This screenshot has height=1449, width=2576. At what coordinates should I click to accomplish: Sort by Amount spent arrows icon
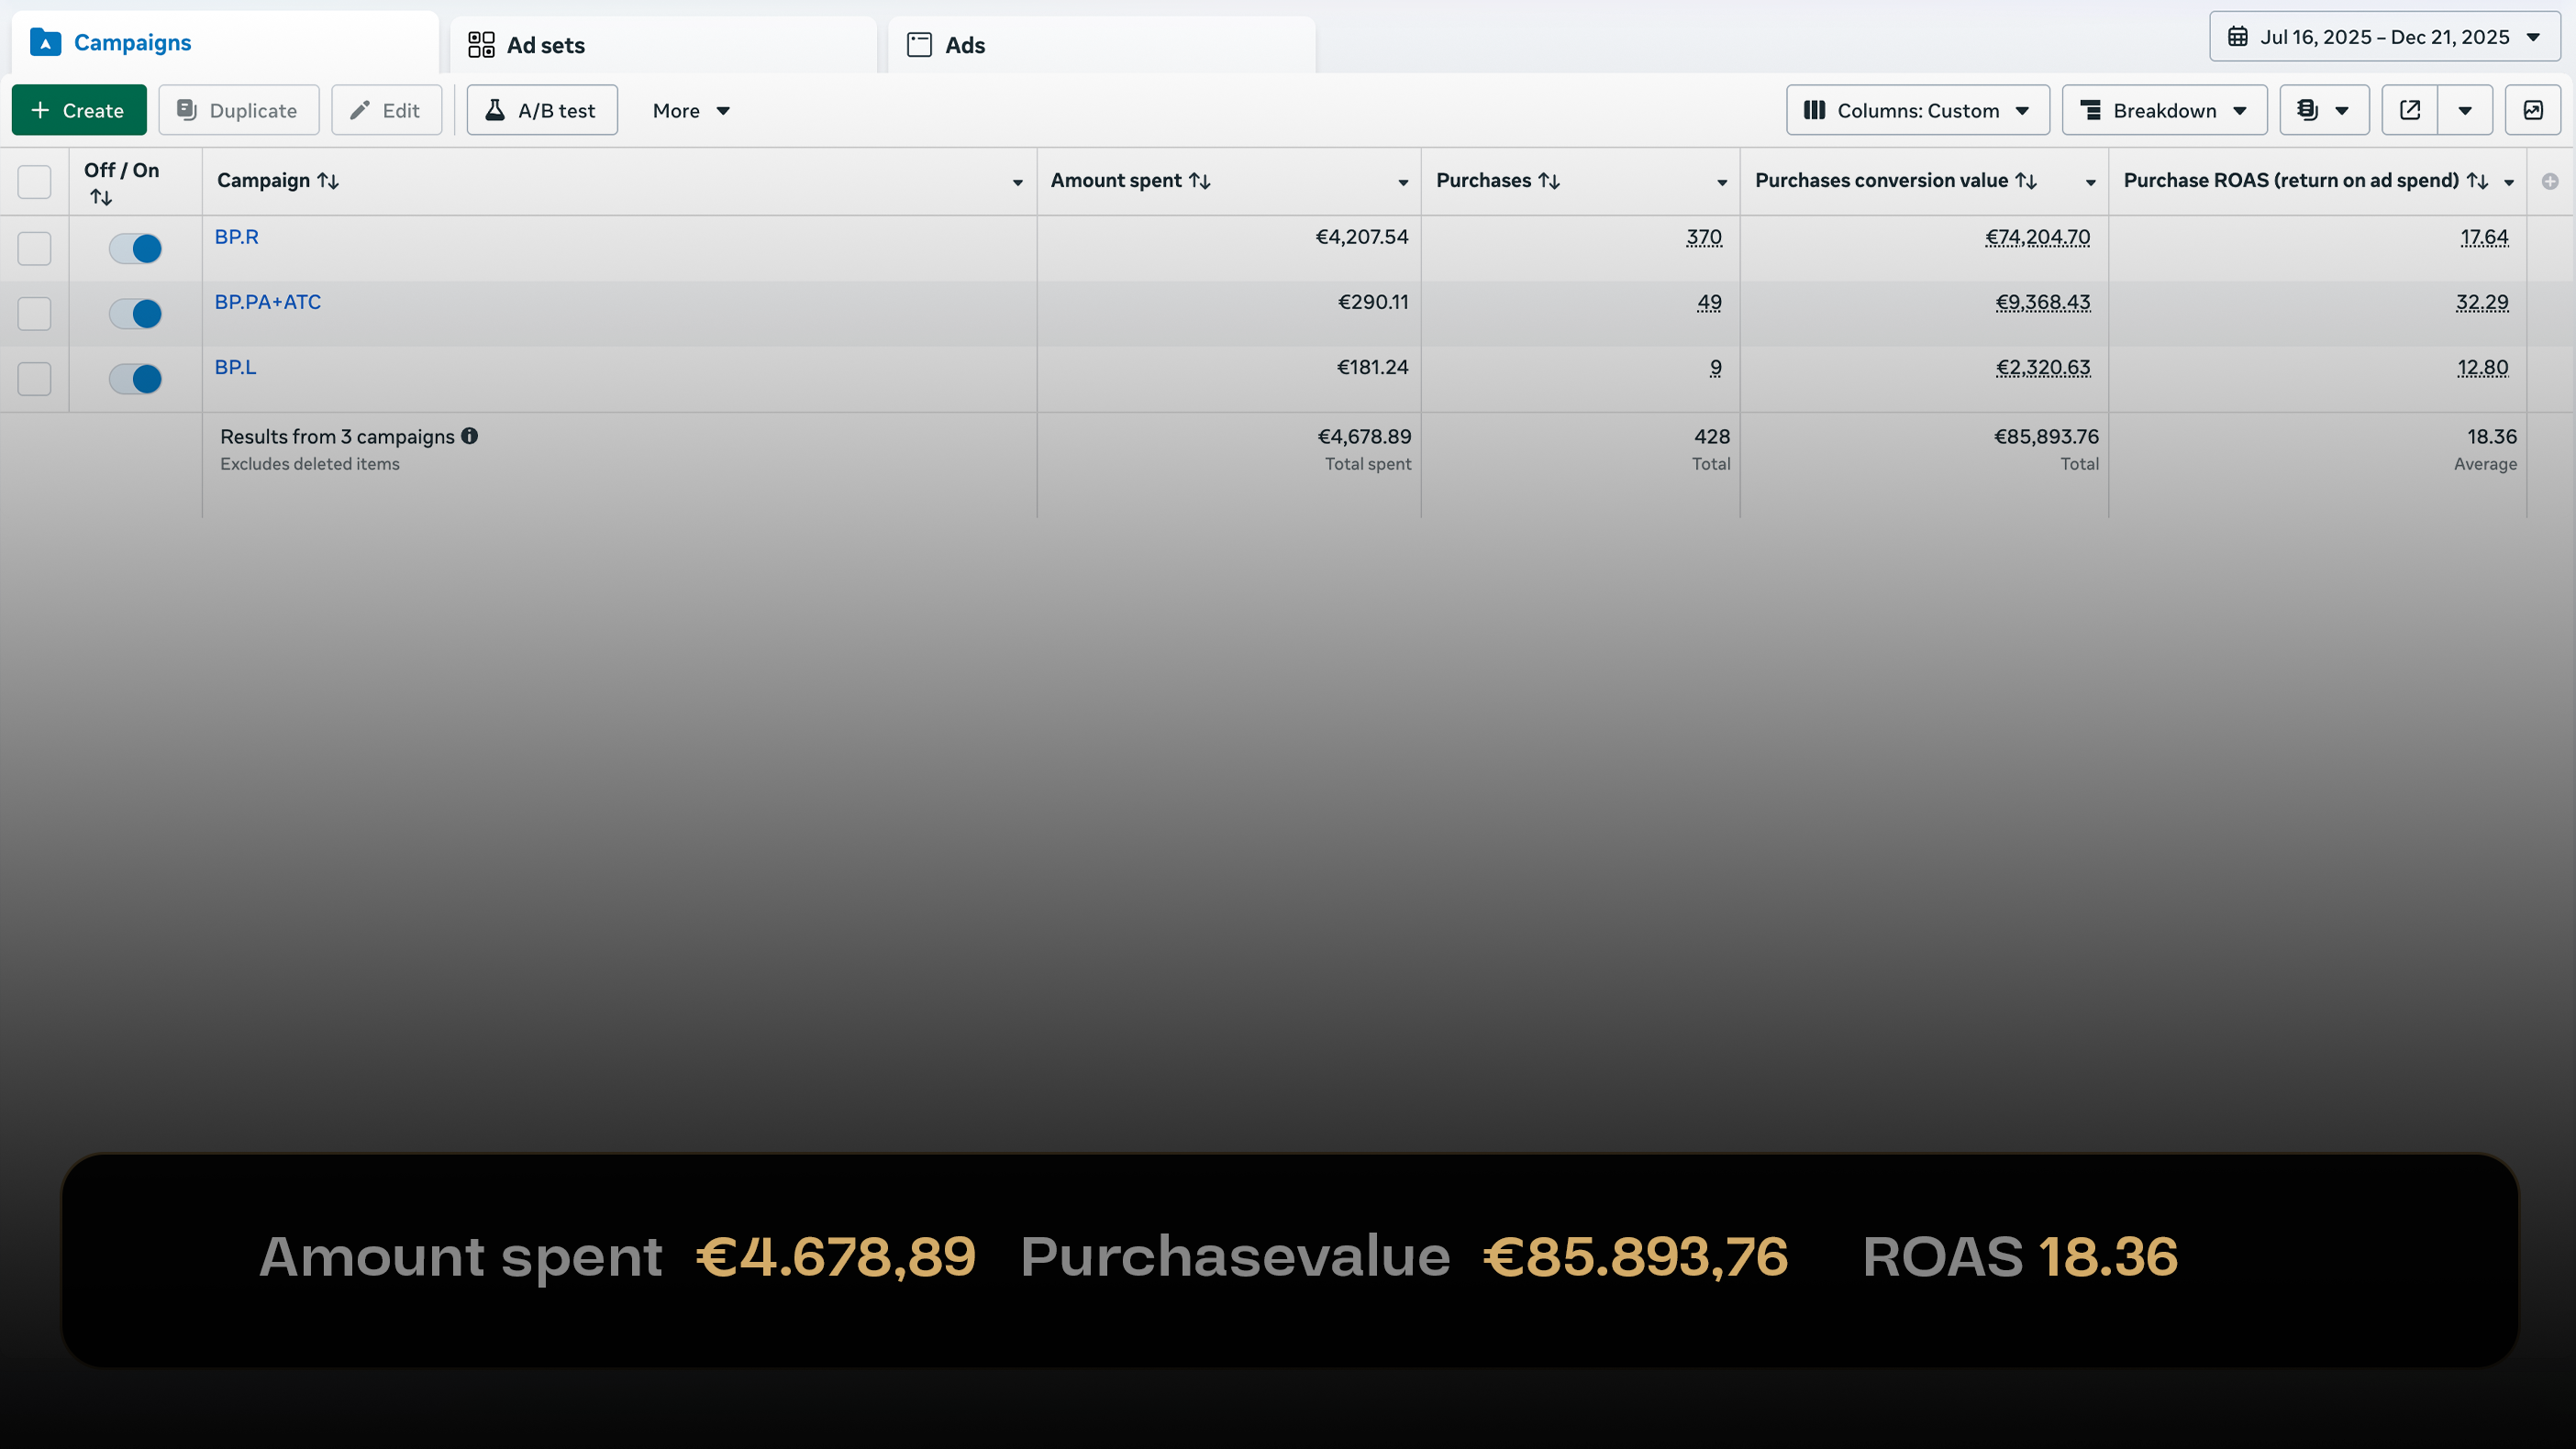[1200, 181]
